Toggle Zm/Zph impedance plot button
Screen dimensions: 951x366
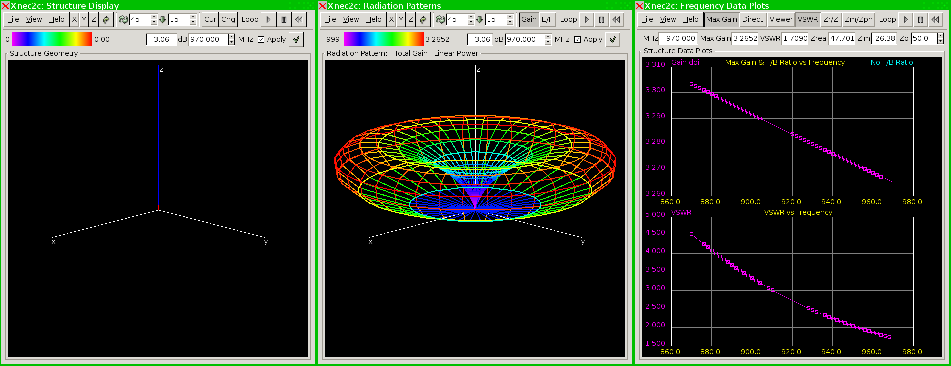pyautogui.click(x=858, y=19)
